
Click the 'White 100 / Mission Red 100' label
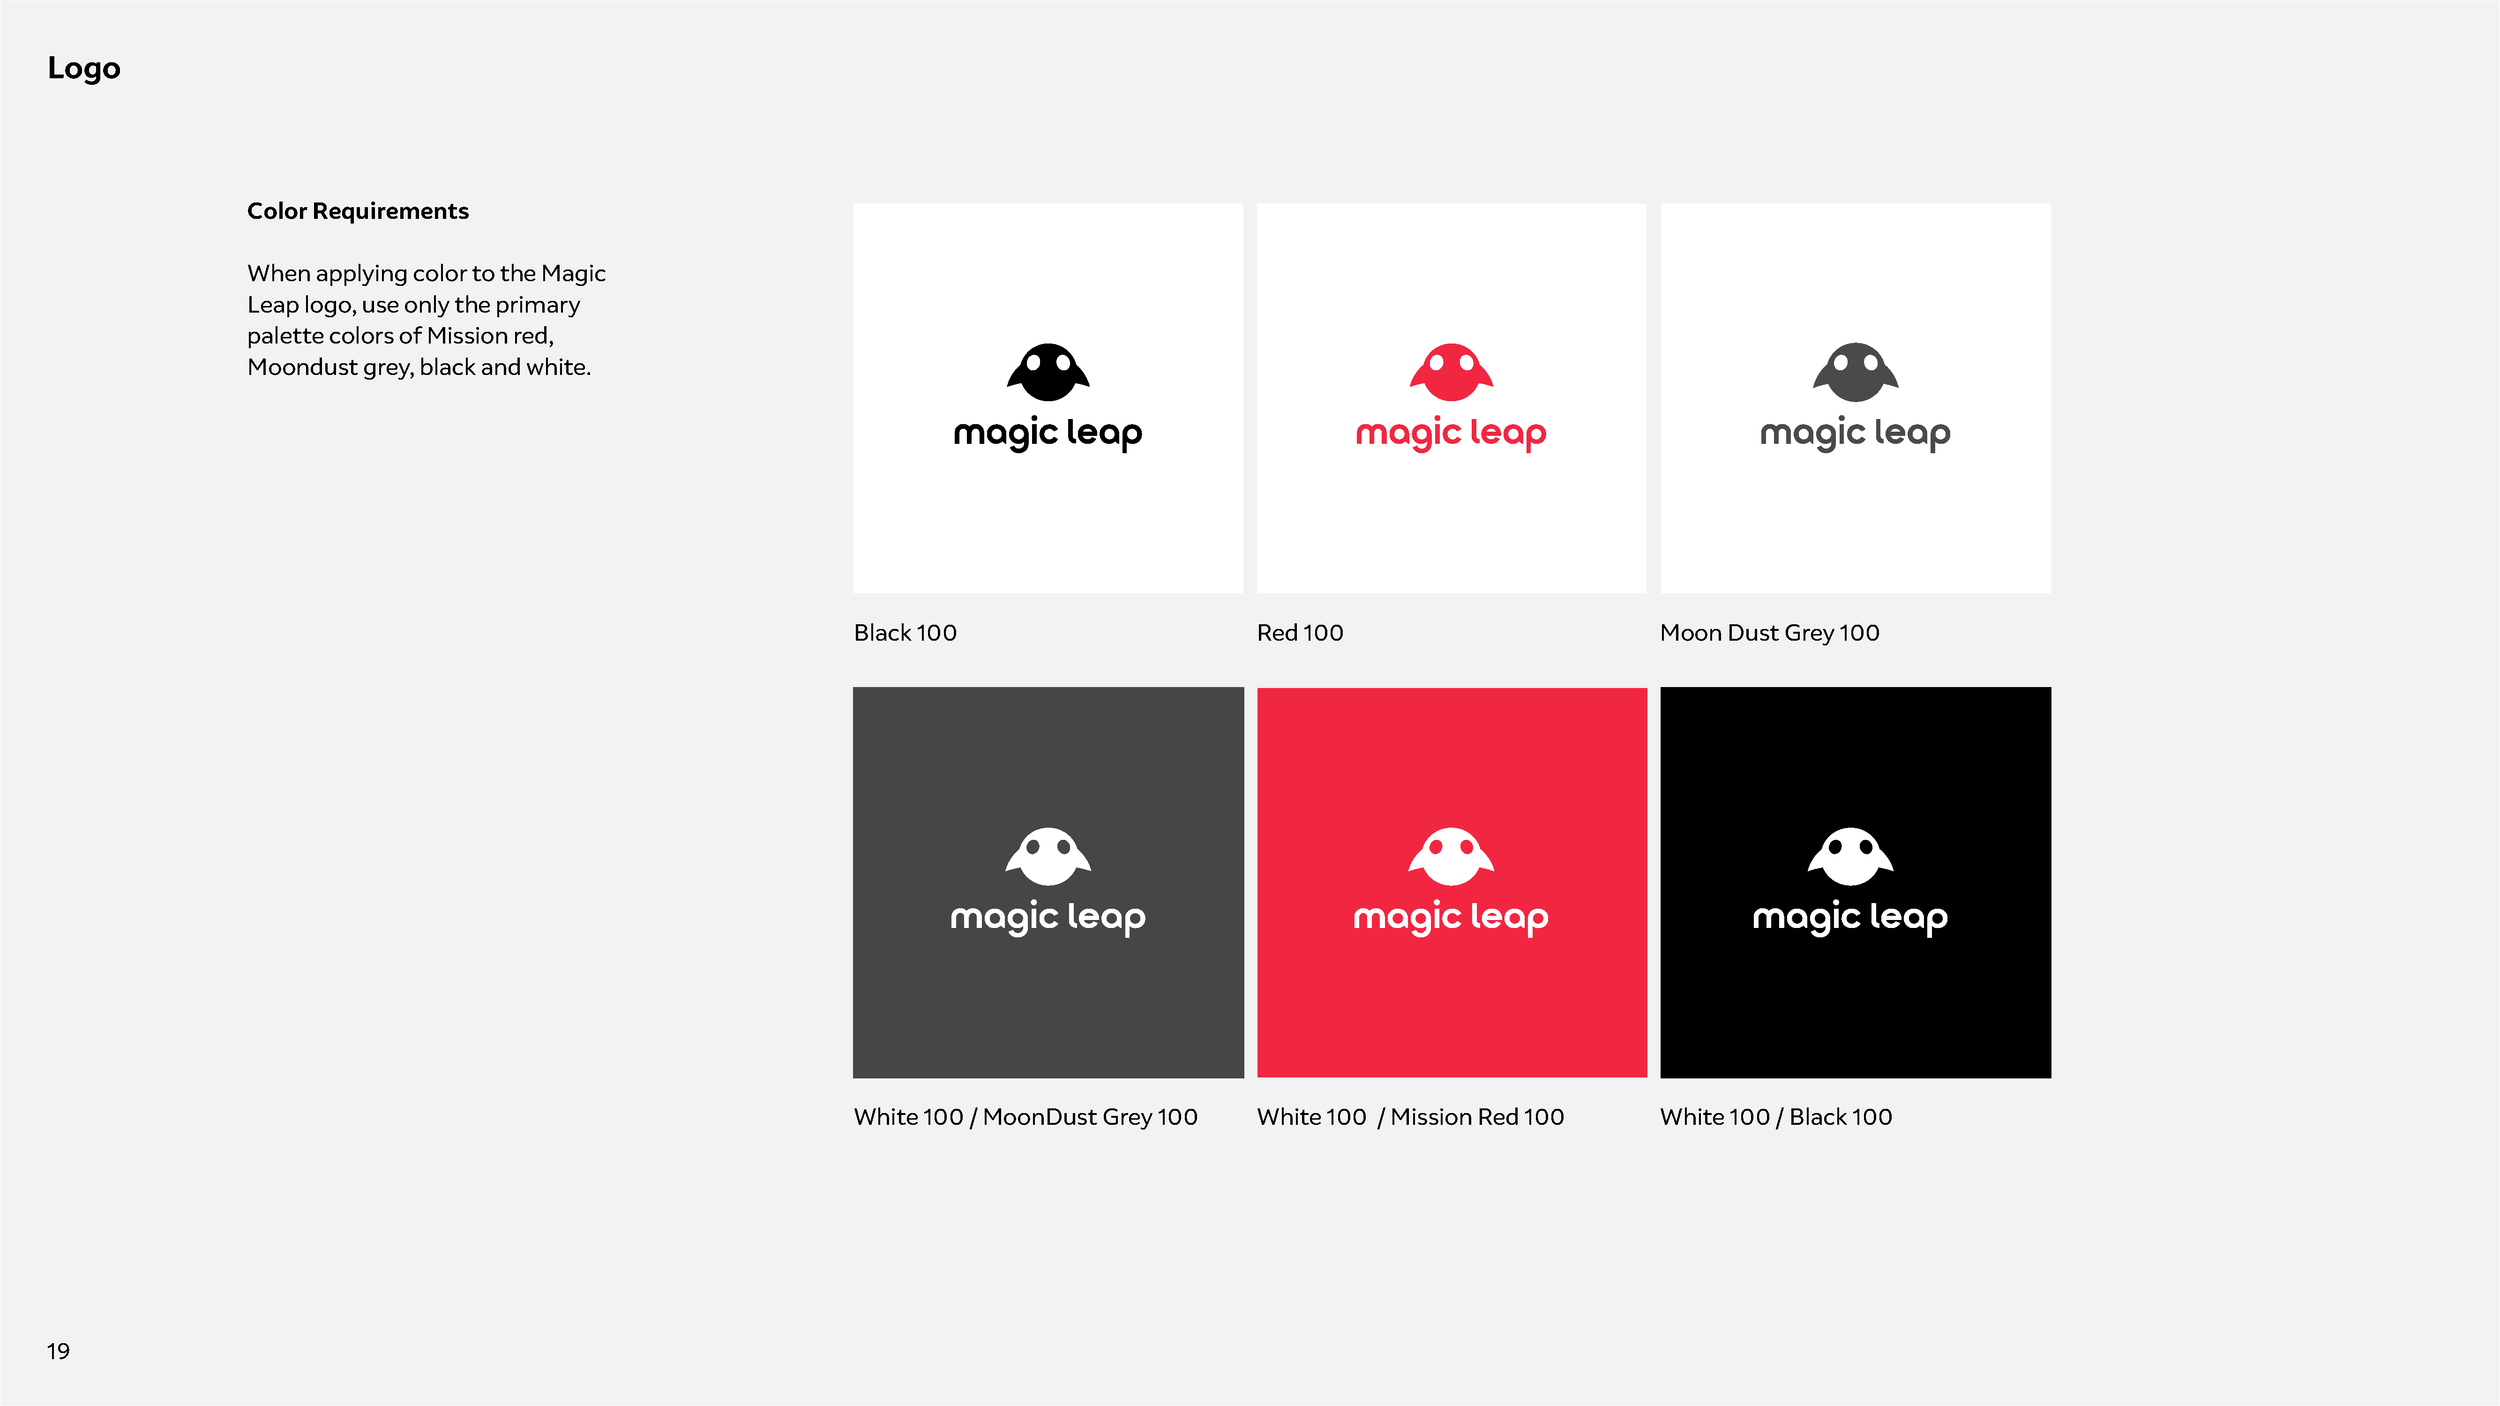[x=1410, y=1116]
